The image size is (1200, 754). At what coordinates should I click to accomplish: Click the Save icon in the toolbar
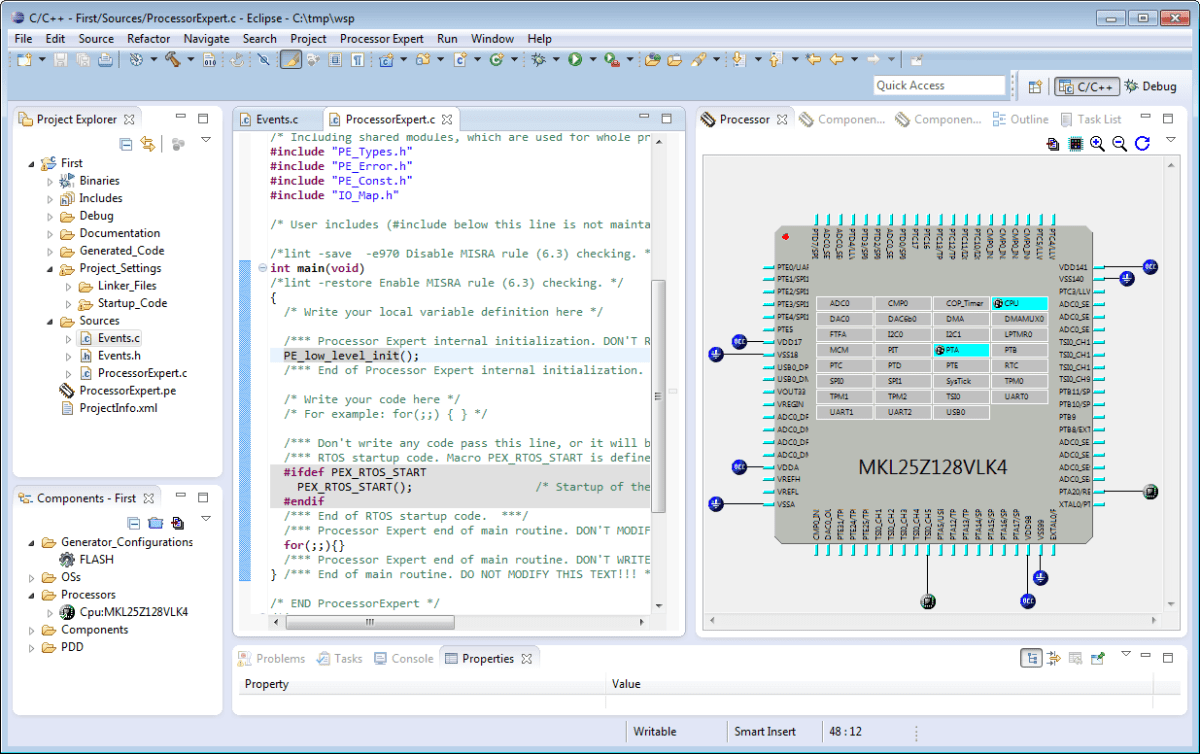click(60, 61)
